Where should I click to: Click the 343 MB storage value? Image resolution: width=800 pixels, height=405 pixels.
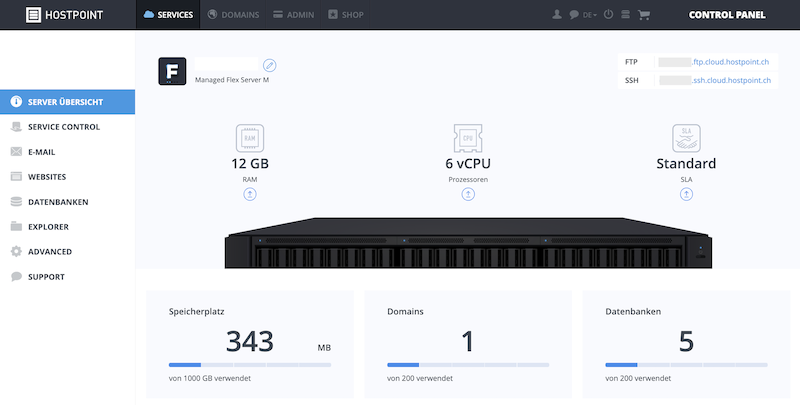[x=250, y=341]
